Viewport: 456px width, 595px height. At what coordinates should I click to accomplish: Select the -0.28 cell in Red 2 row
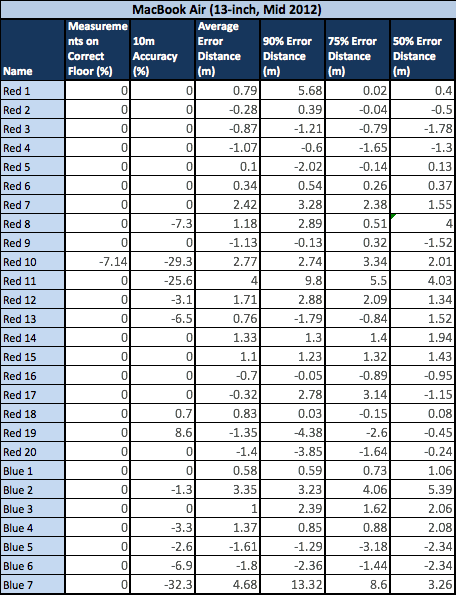[227, 110]
